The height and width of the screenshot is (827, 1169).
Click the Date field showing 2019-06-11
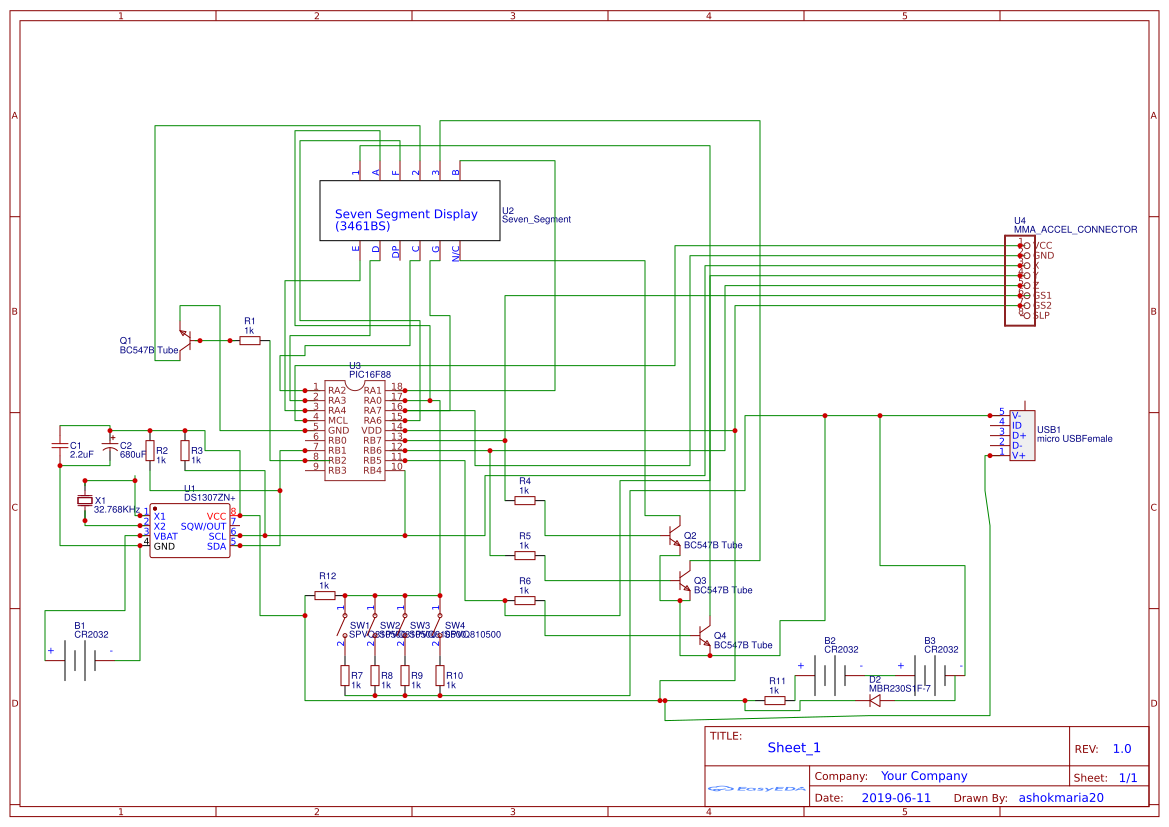tap(895, 797)
